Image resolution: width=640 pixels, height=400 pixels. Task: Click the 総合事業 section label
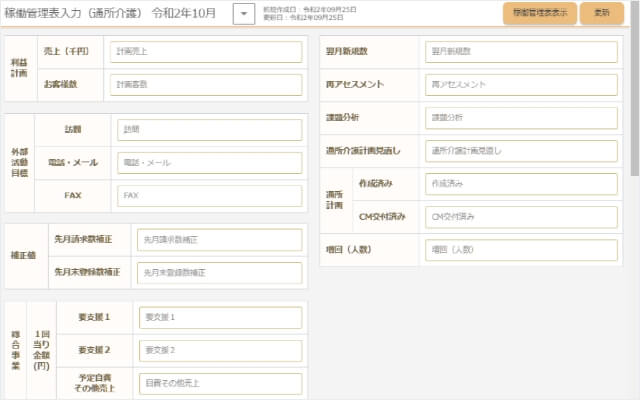pyautogui.click(x=16, y=350)
